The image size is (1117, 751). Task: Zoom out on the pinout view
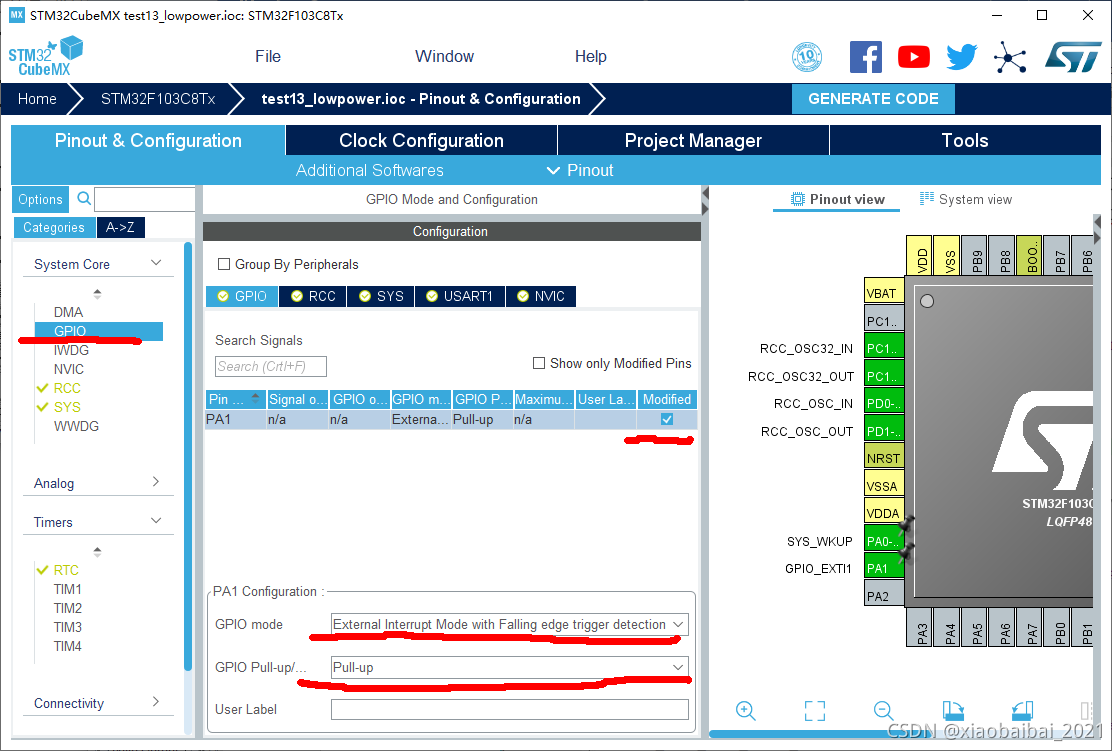883,710
